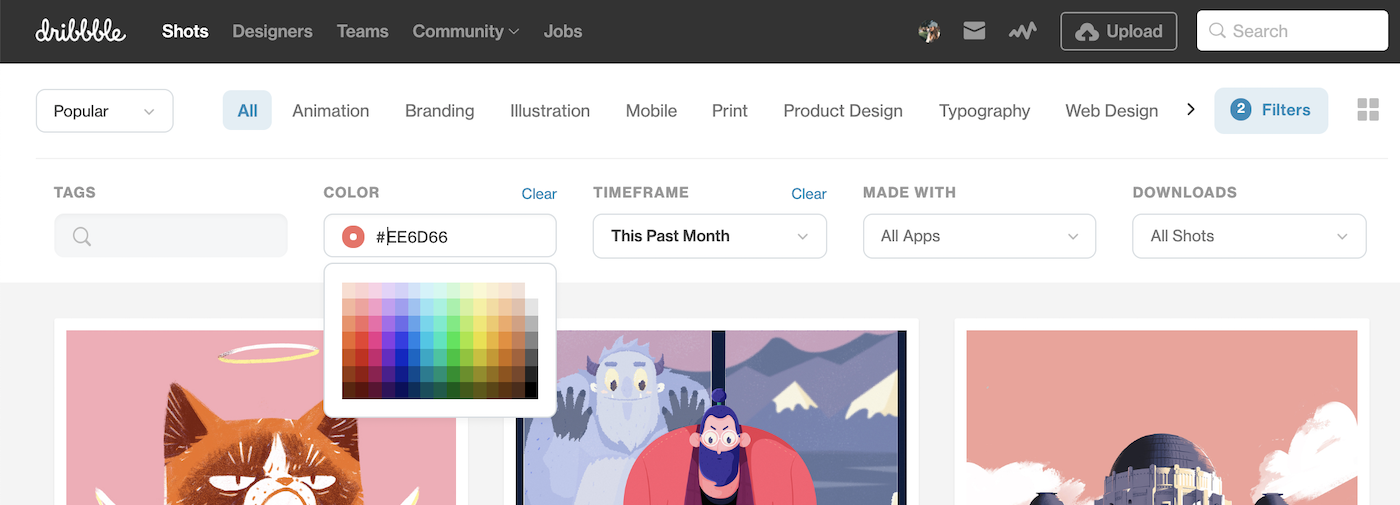Clear the color filter

539,194
